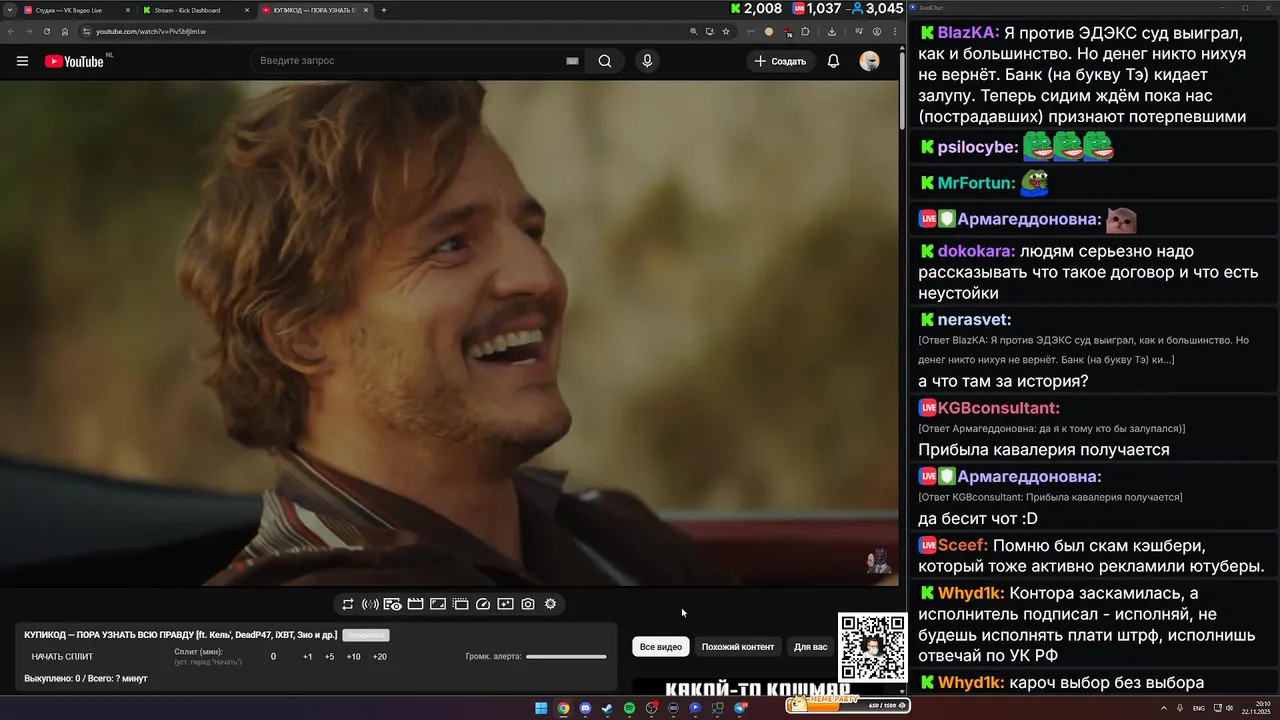Click message 'Прибыла кавалерия получается'
The width and height of the screenshot is (1280, 720).
point(1043,450)
